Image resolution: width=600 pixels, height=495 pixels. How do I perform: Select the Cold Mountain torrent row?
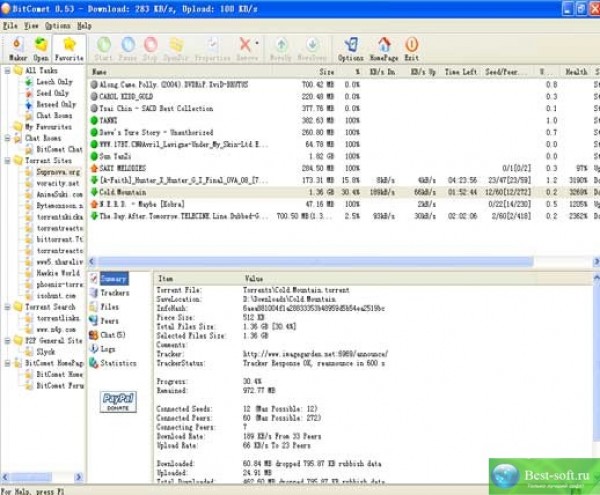click(343, 192)
